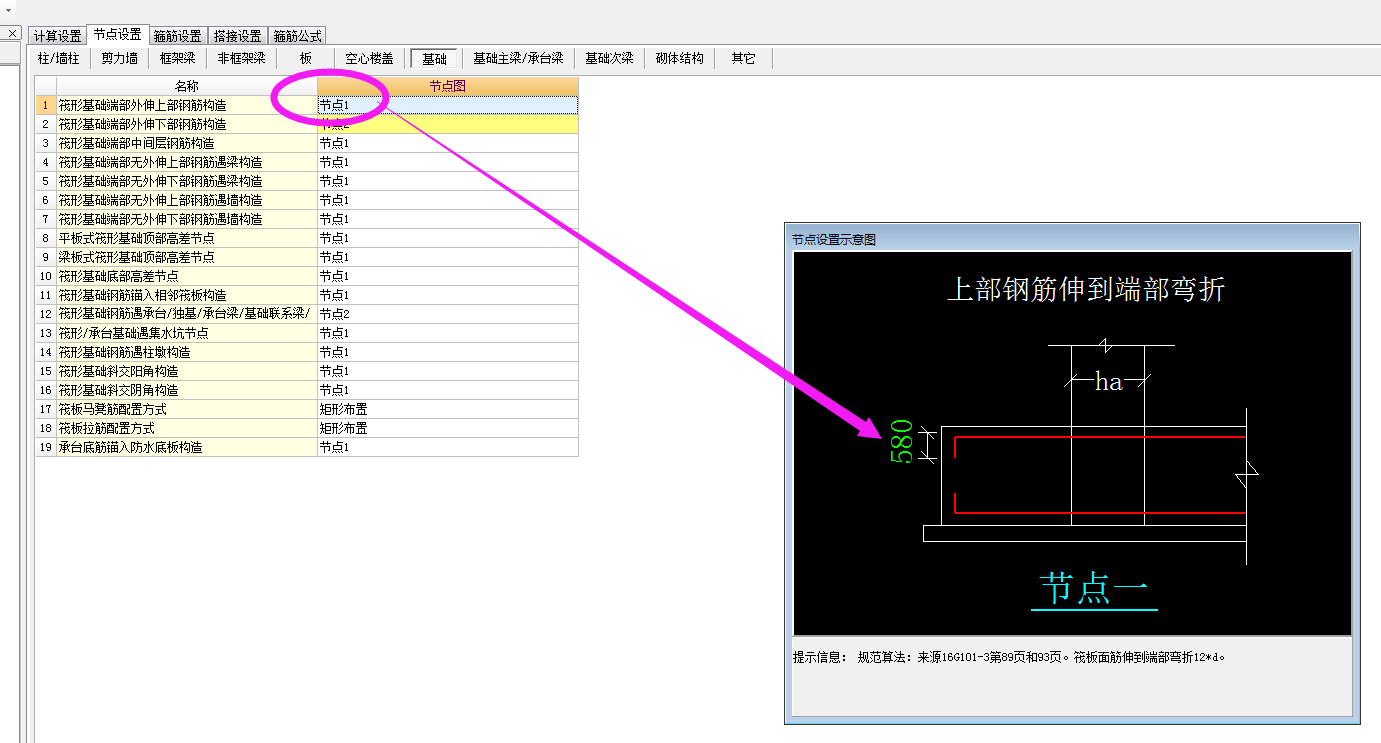Choose the 柱/墙柱 category
The width and height of the screenshot is (1381, 743).
tap(59, 59)
